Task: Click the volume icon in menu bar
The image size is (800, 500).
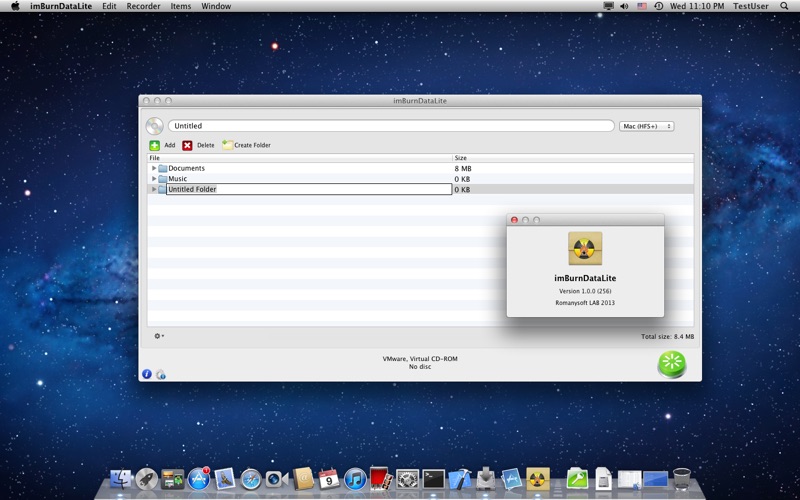Action: tap(624, 6)
